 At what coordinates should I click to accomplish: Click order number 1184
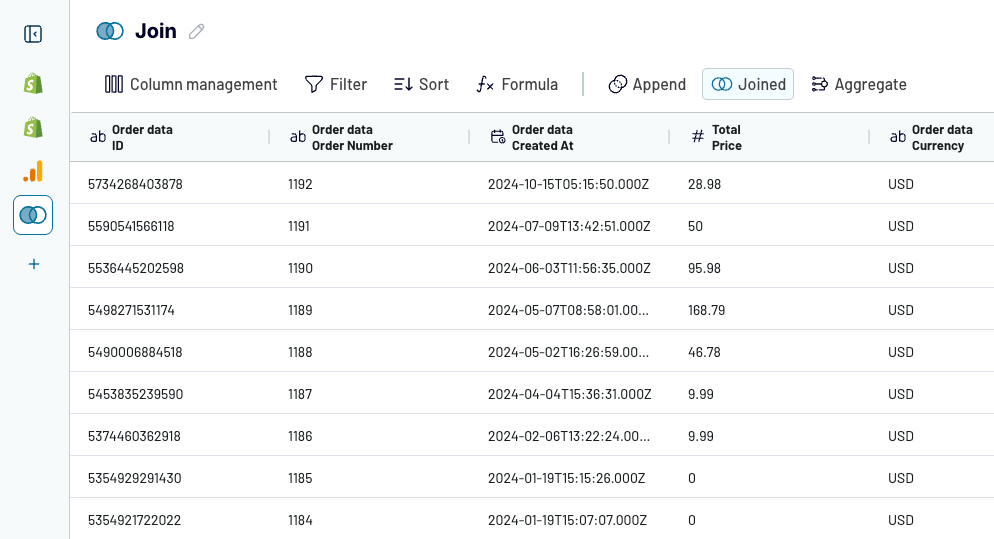300,520
